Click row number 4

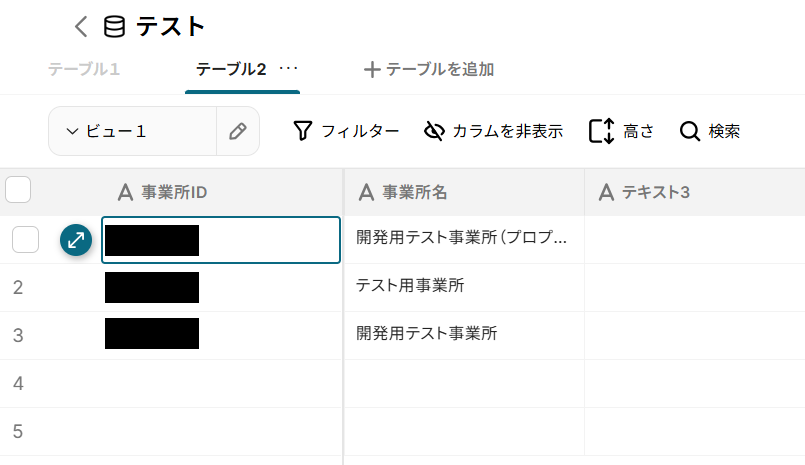[18, 384]
